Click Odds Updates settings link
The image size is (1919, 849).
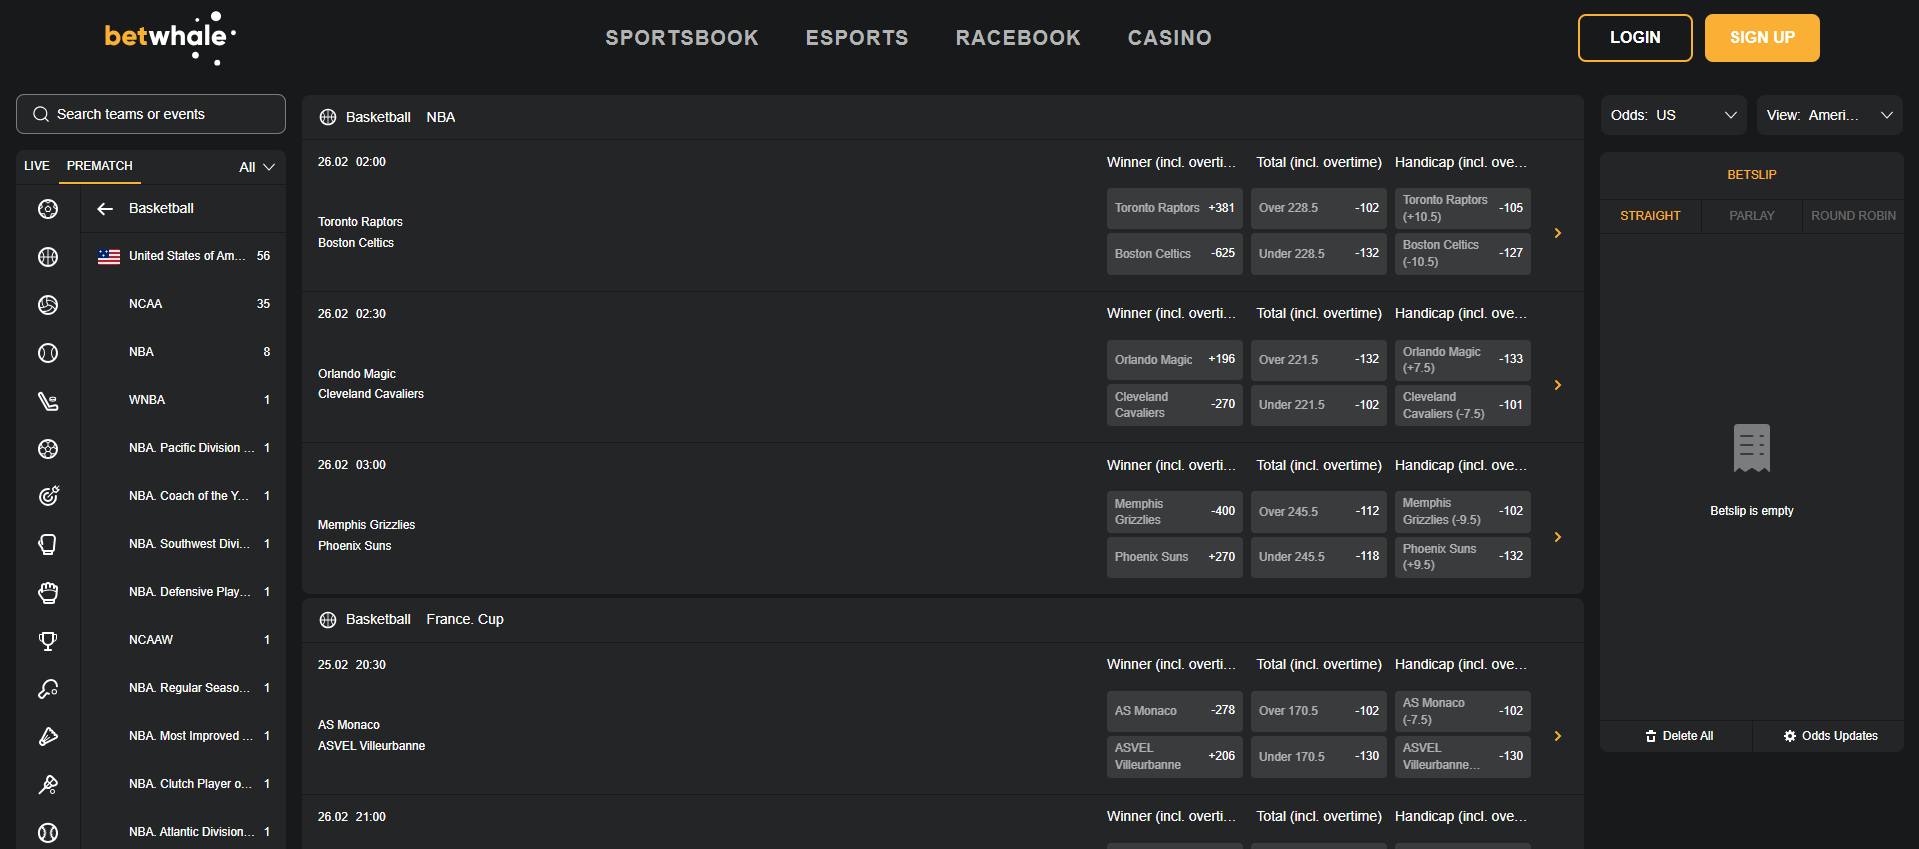pyautogui.click(x=1830, y=736)
